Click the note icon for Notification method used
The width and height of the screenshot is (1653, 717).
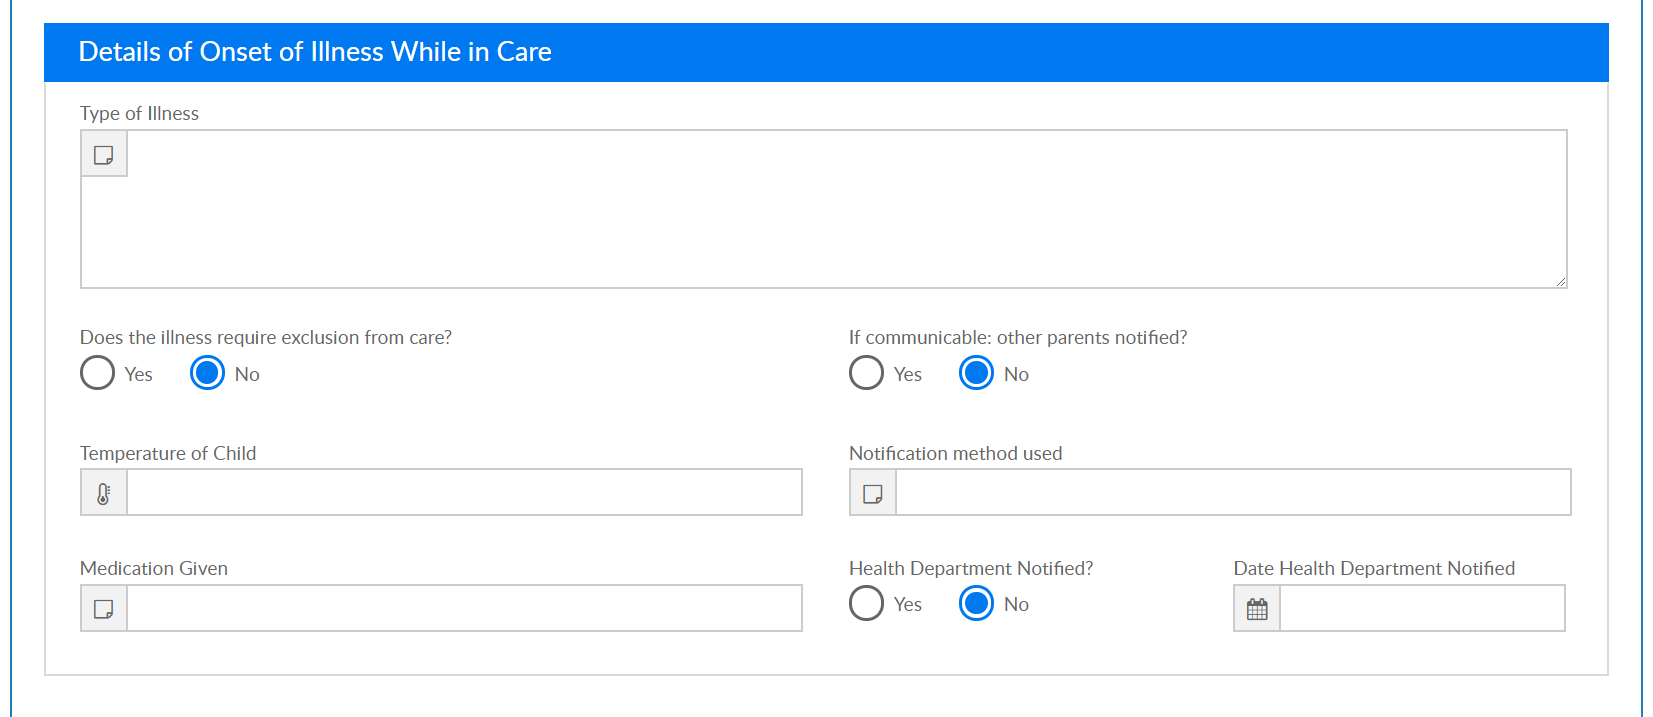[873, 493]
